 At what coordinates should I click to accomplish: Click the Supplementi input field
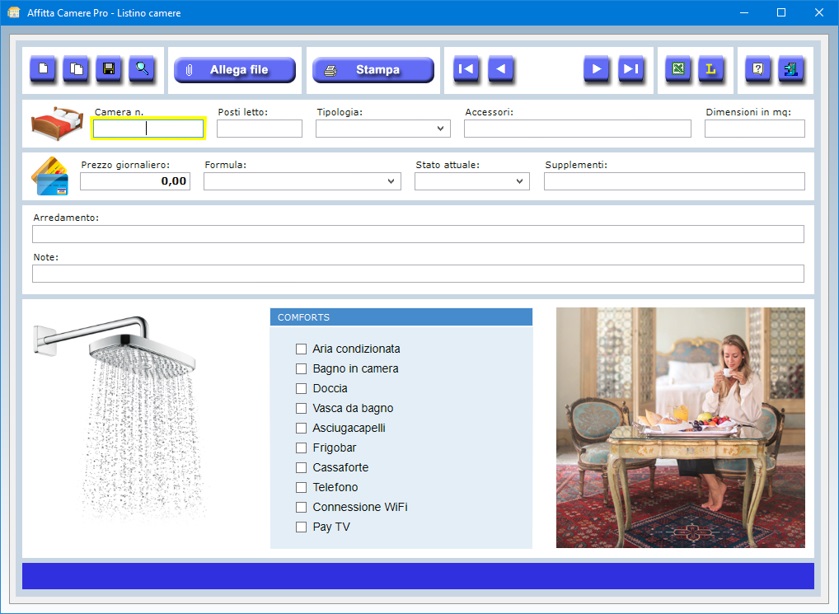tap(674, 181)
